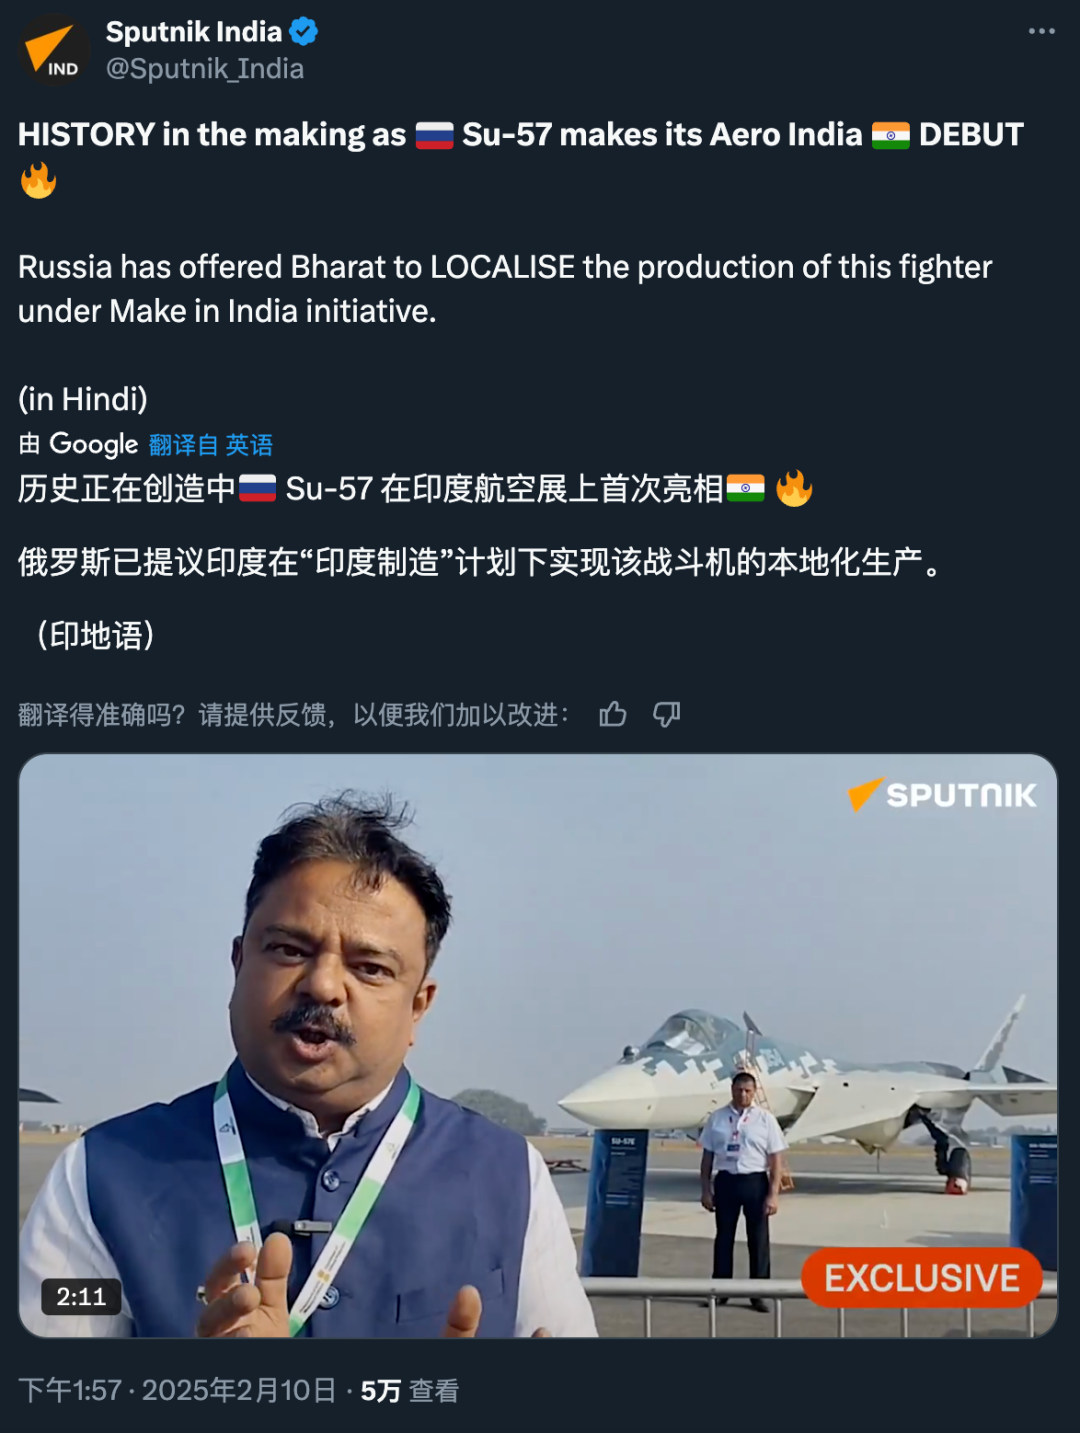Give thumbs down to the translation

point(667,714)
